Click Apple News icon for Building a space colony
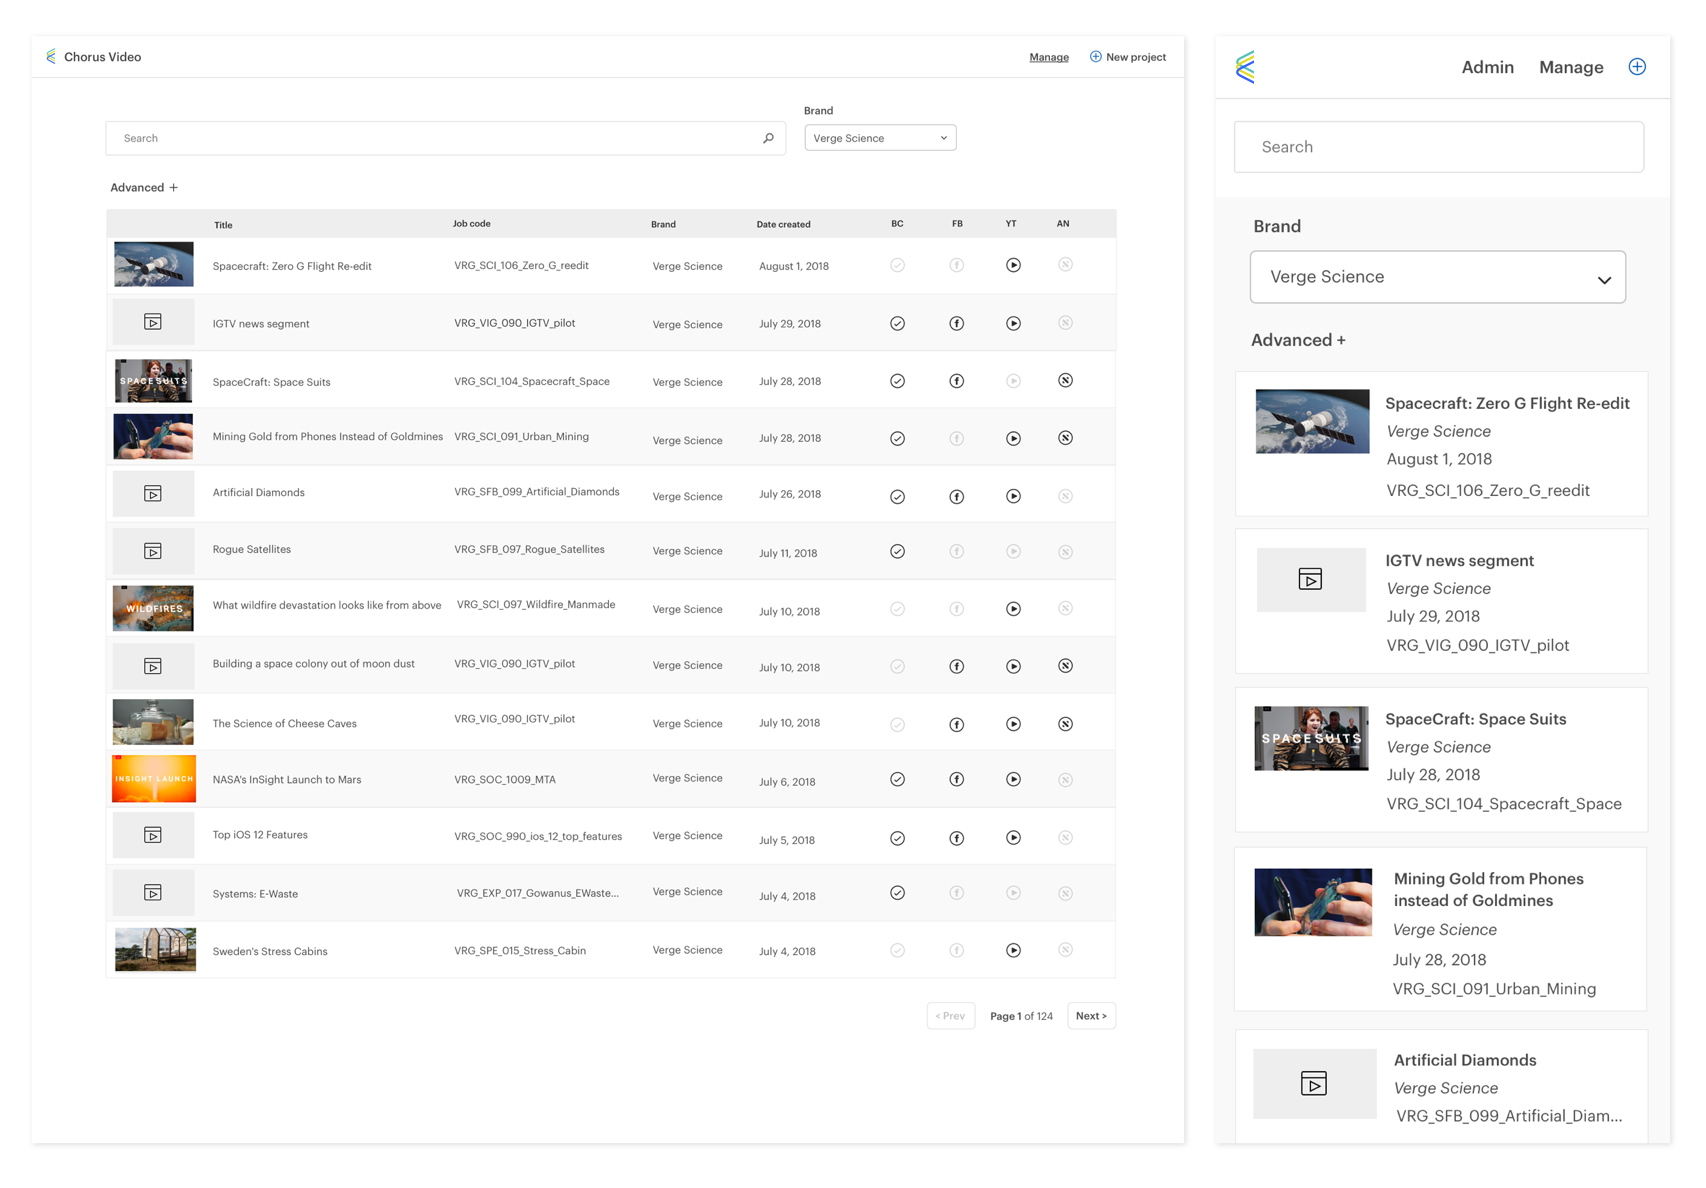 [1065, 666]
